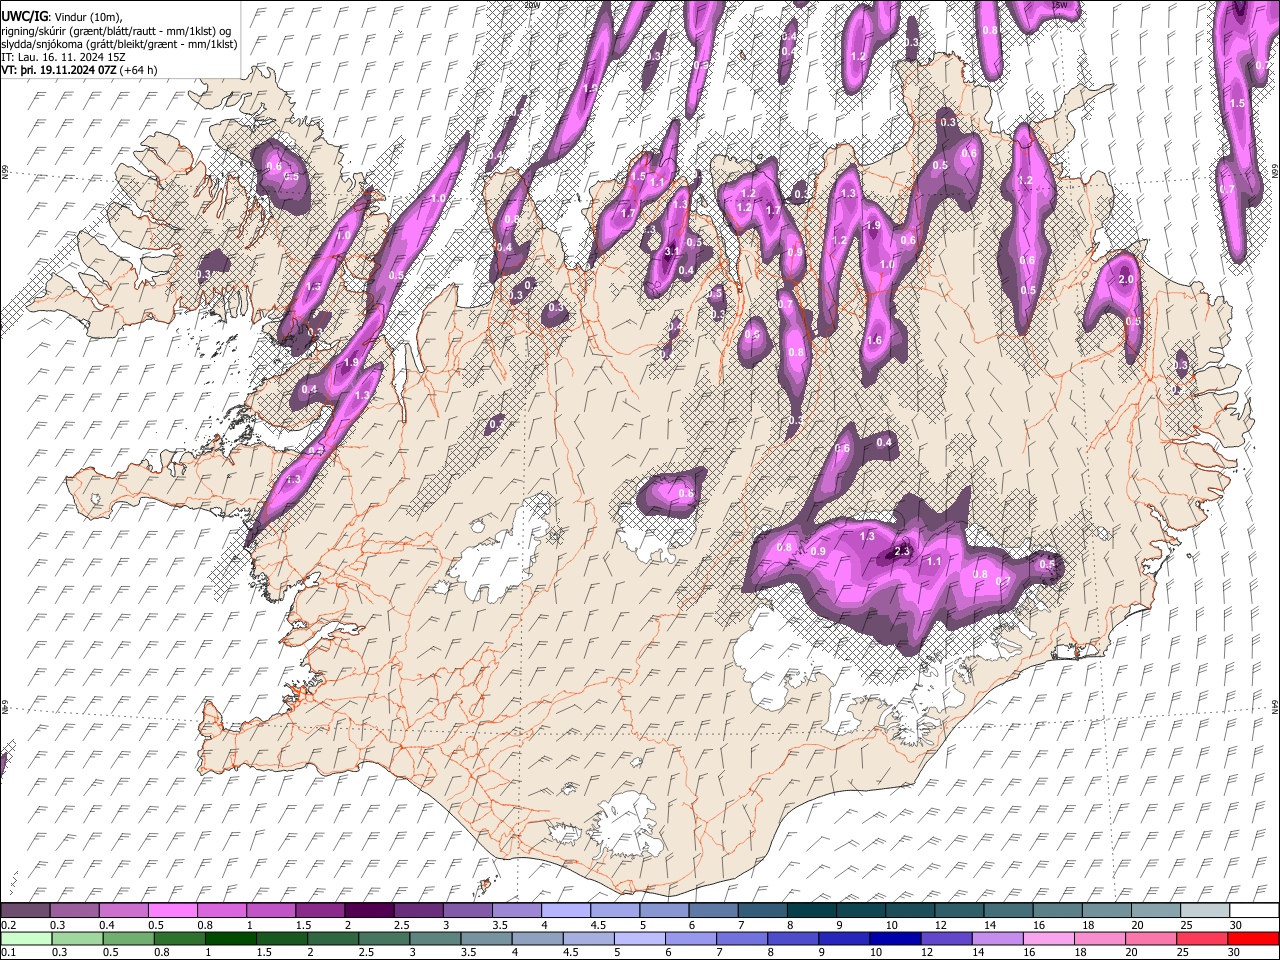Click the bright pink 0.5 swatch, upper legend row
Viewport: 1280px width, 960px height.
click(172, 910)
